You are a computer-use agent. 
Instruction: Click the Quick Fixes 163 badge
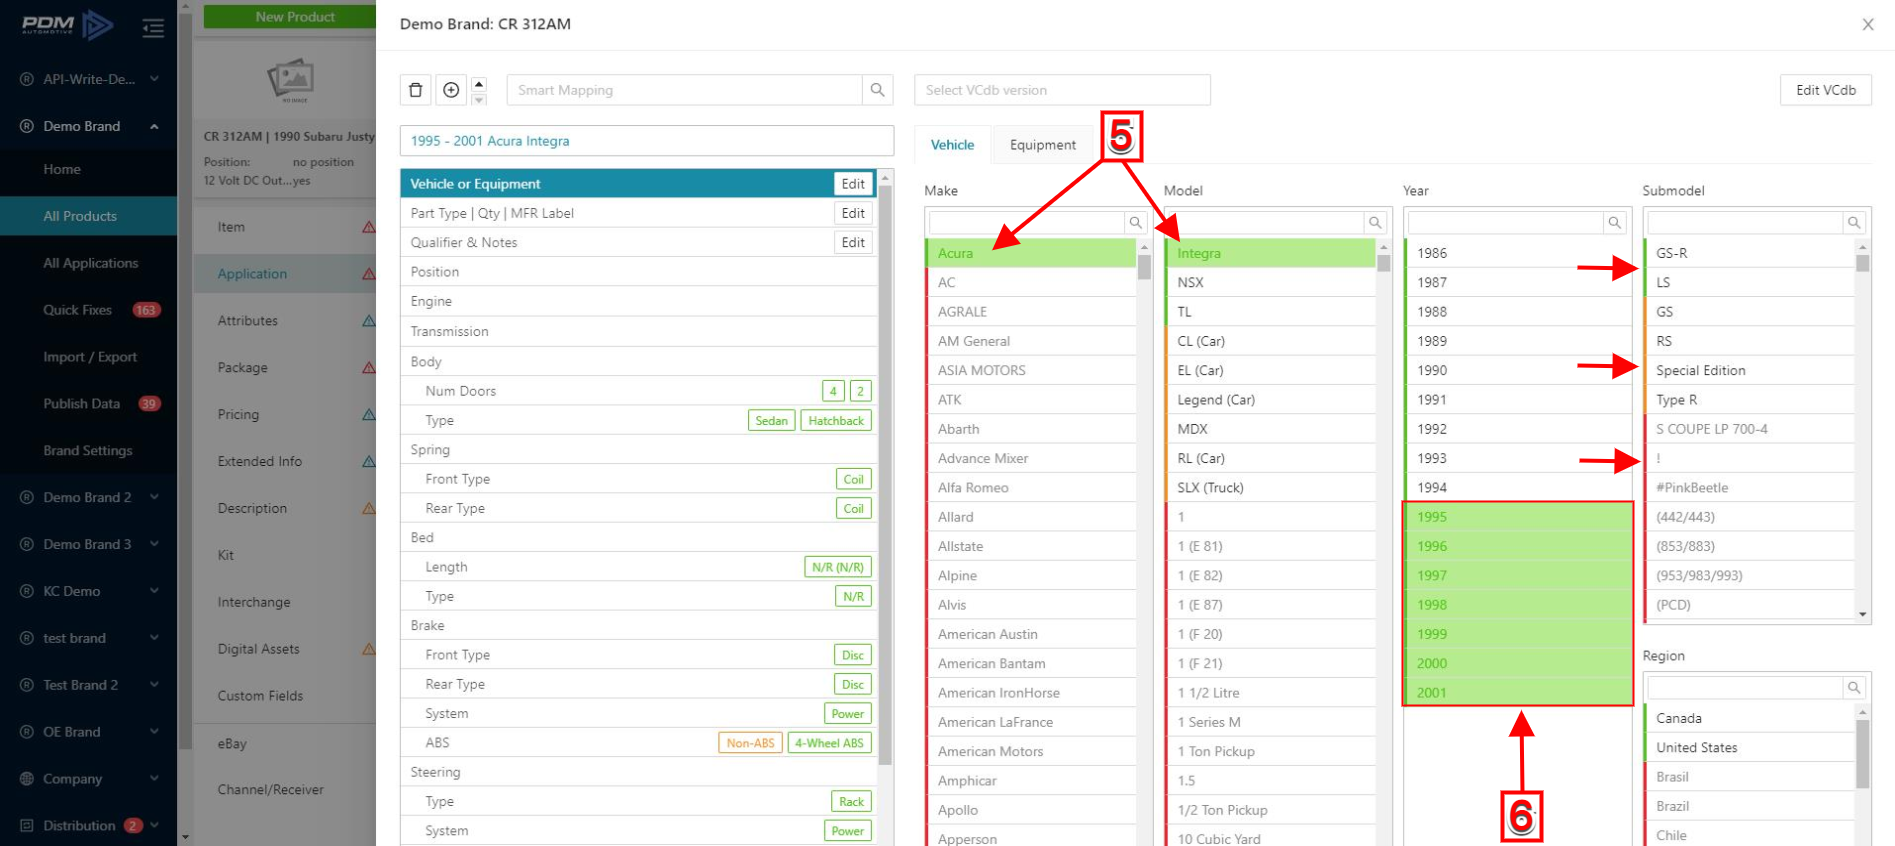pyautogui.click(x=146, y=310)
